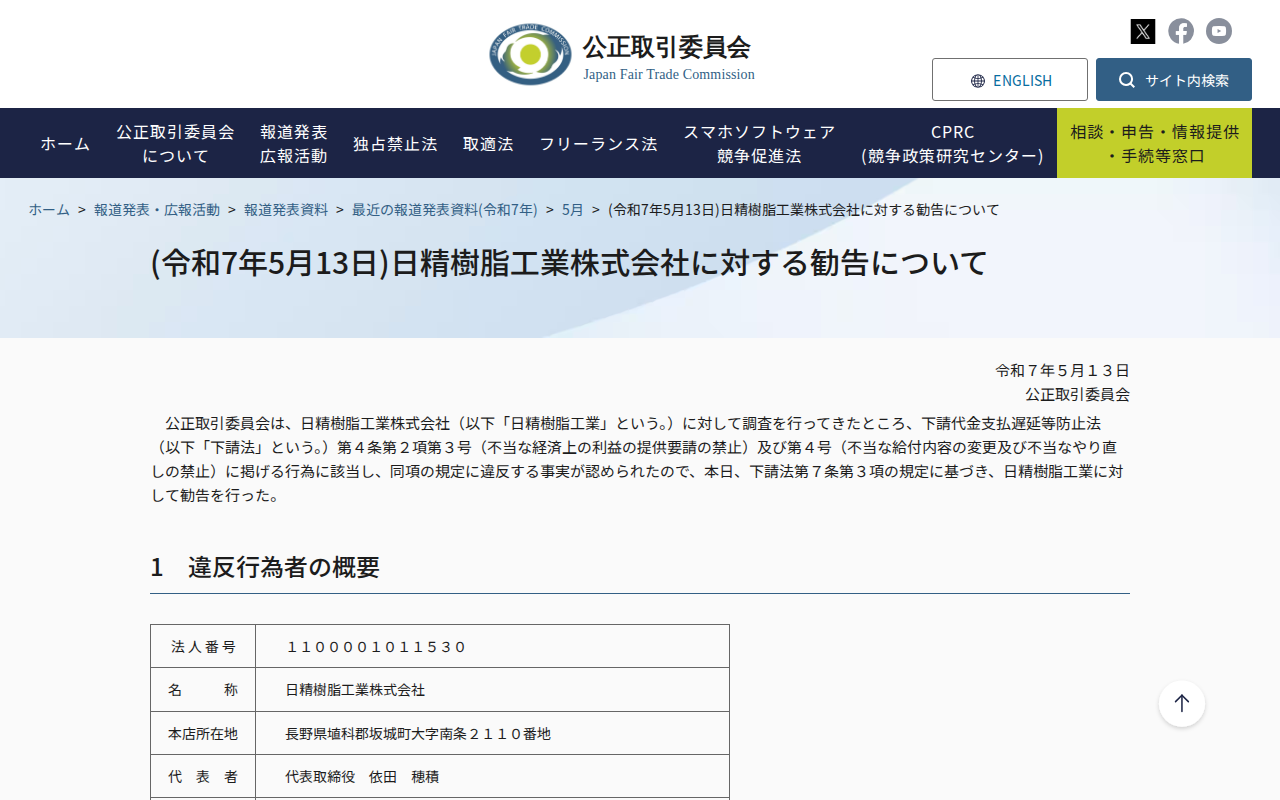The height and width of the screenshot is (800, 1280).
Task: Click address cell 長野県埴科郡坂城町大字南条２１１０番地
Action: click(492, 734)
